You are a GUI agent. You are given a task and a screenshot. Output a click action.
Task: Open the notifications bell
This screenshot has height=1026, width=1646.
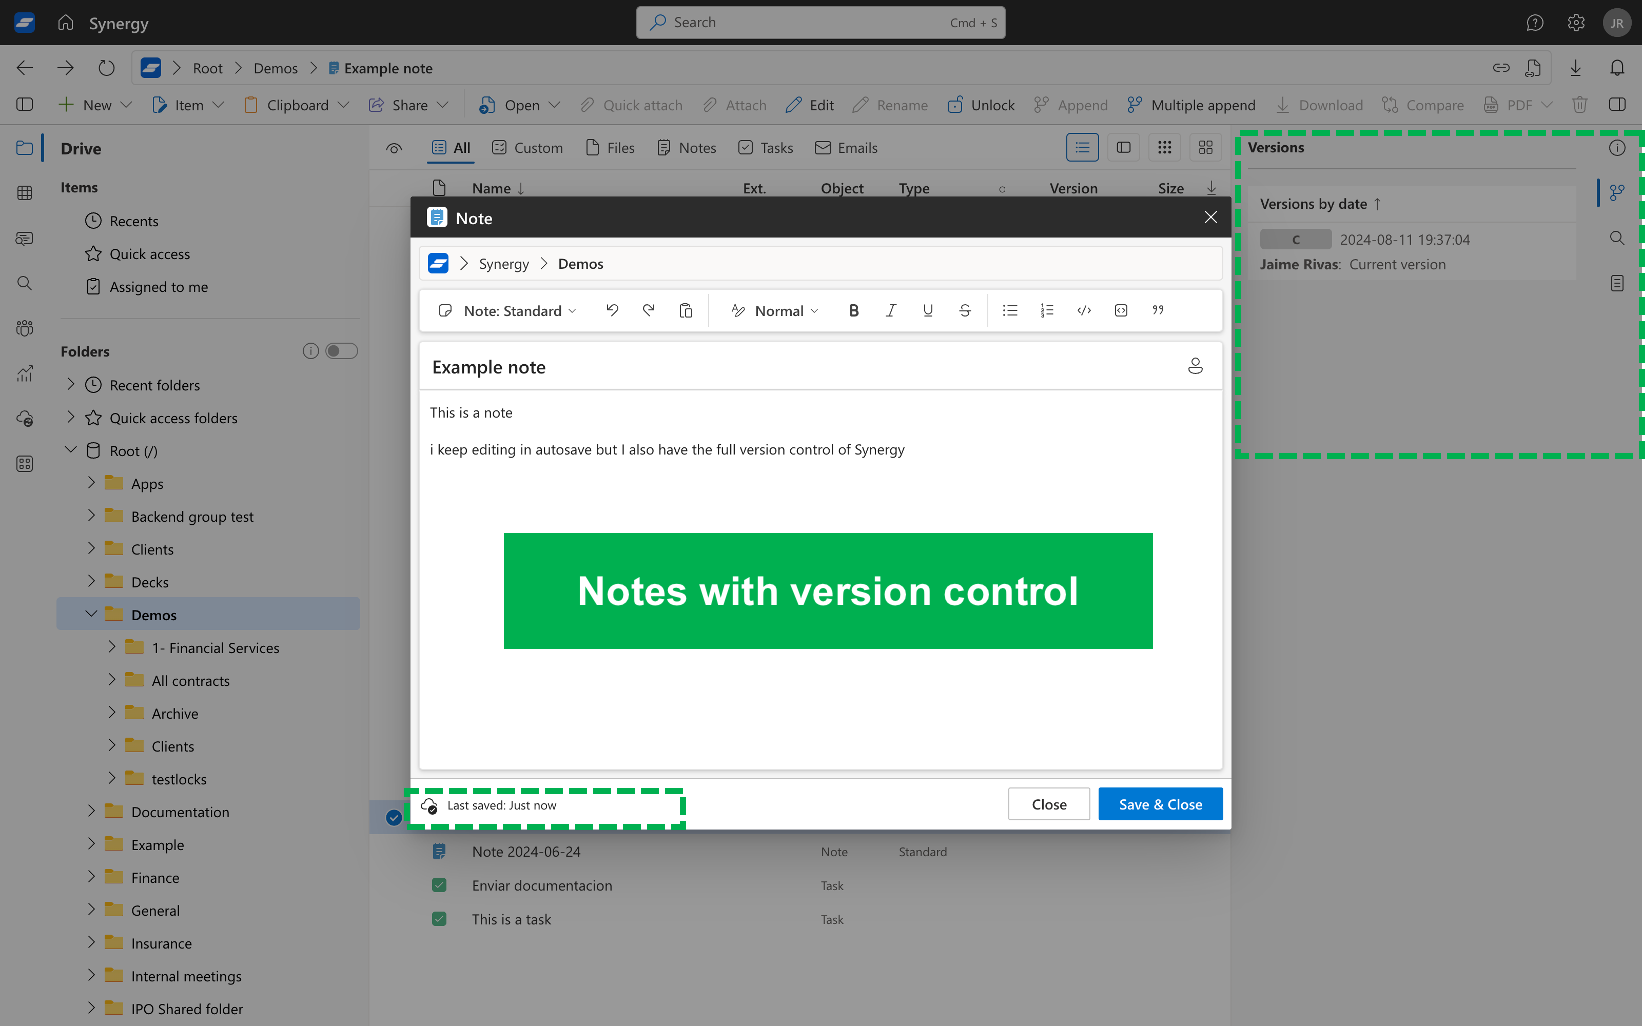point(1617,68)
